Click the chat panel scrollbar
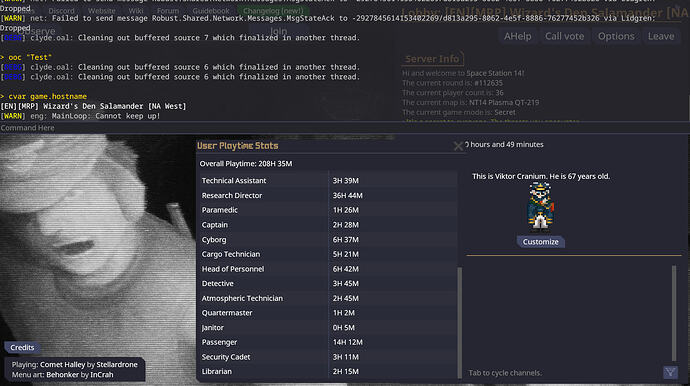The height and width of the screenshot is (386, 690). pyautogui.click(x=674, y=313)
